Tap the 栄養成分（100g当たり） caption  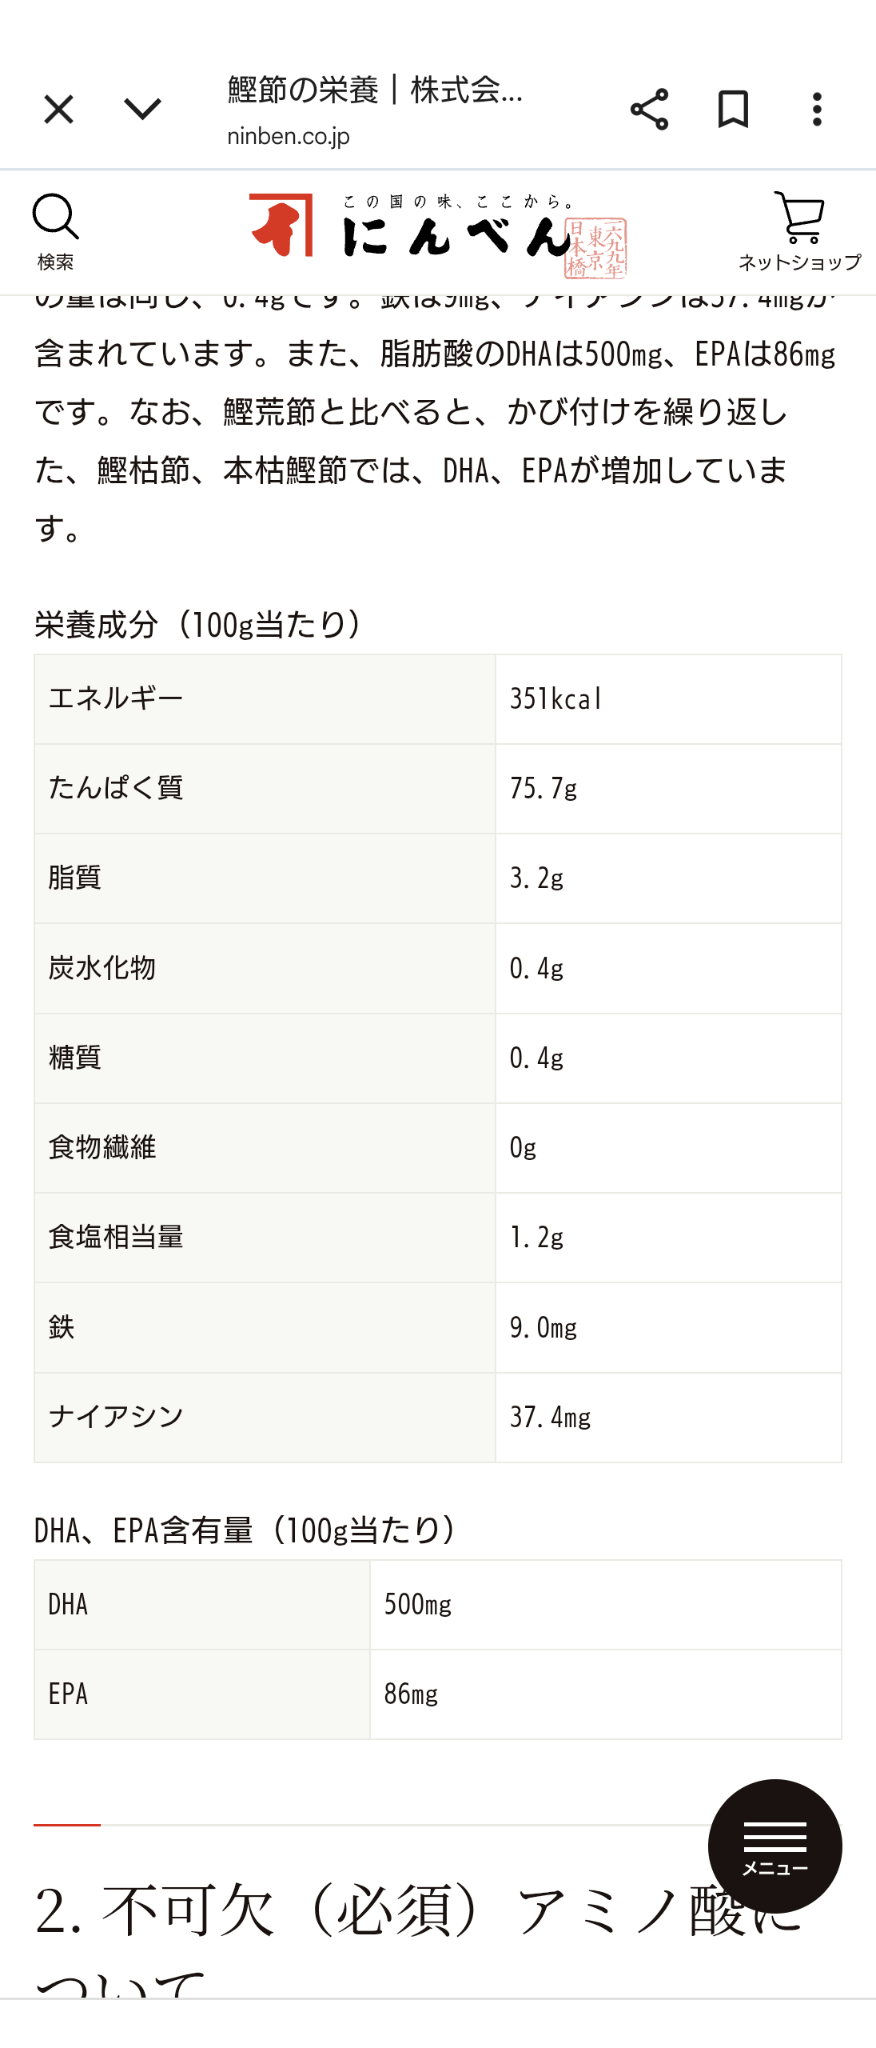click(198, 625)
